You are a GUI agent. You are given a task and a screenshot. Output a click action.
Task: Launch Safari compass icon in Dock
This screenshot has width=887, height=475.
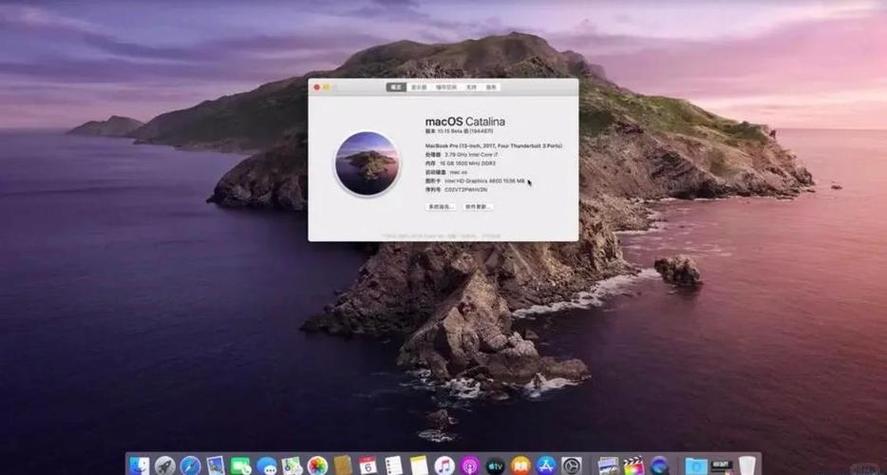191,466
